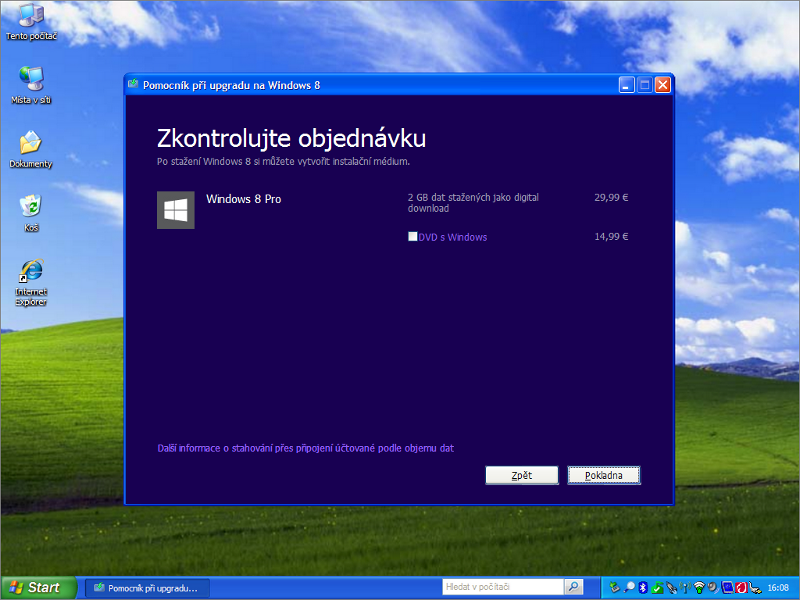
Task: Go back with the Zpět button
Action: point(521,475)
